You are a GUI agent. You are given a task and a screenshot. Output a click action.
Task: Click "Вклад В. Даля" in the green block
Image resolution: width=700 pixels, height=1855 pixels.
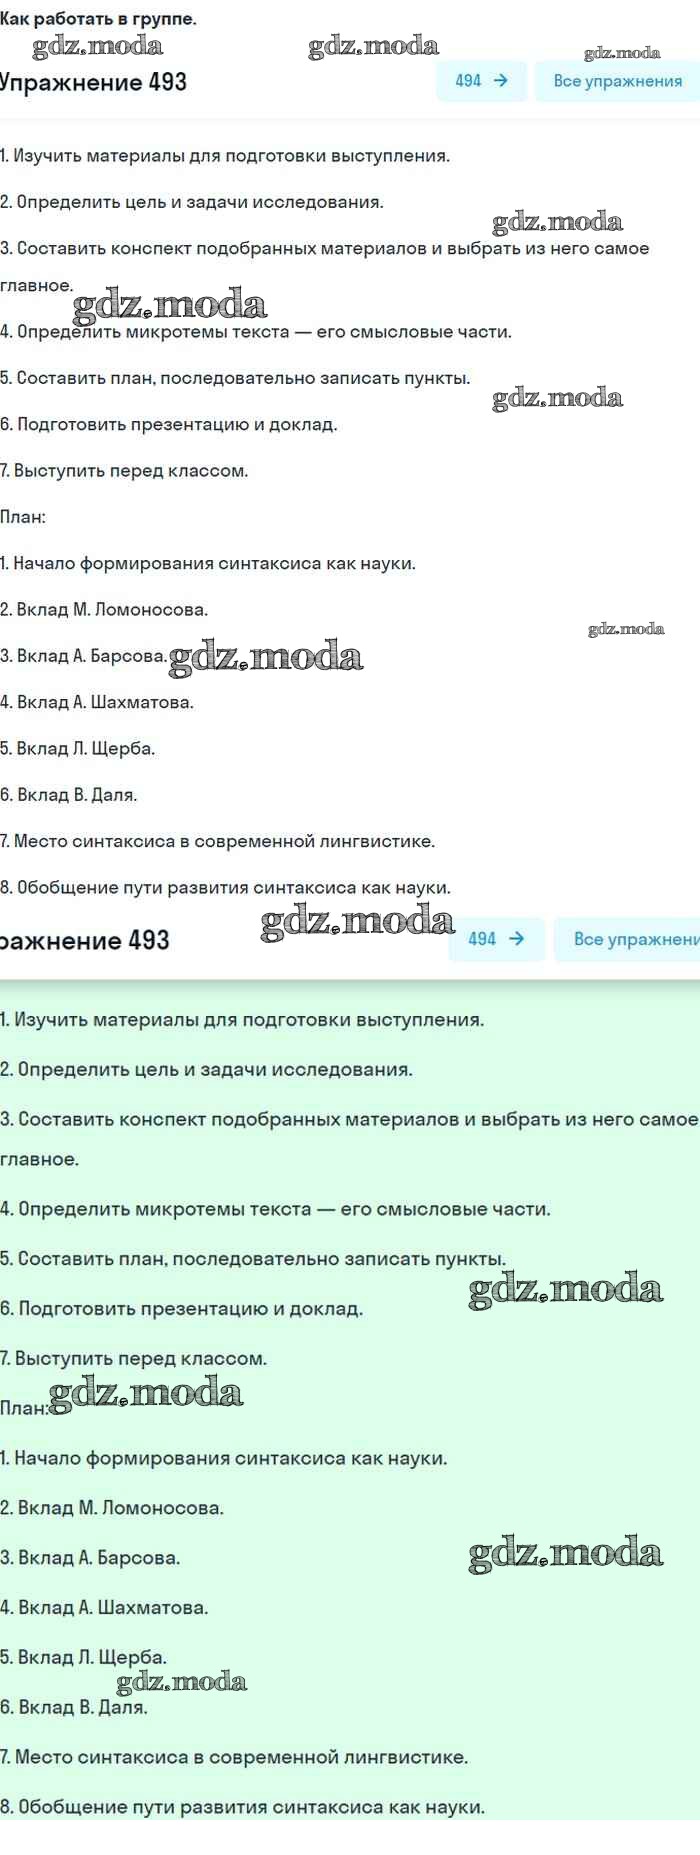pos(74,1707)
